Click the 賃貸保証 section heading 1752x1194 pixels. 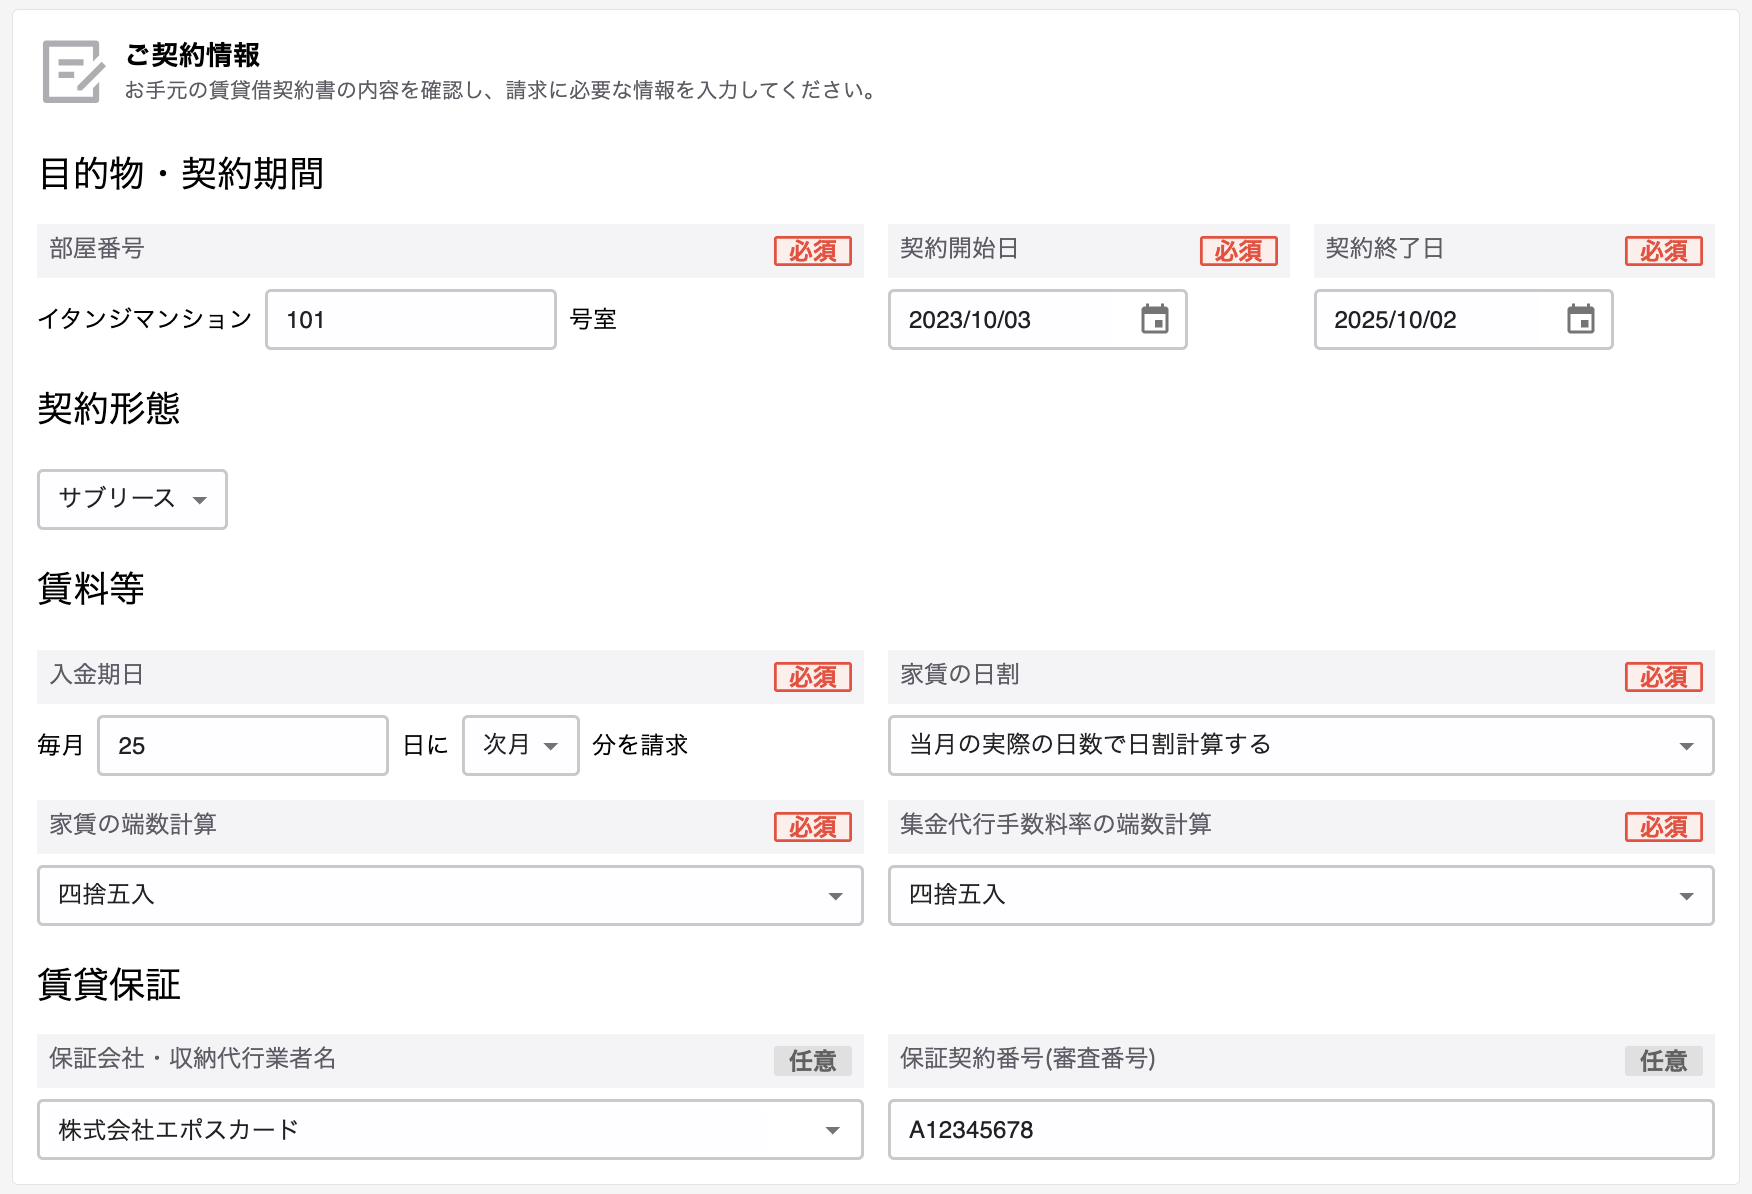pyautogui.click(x=109, y=985)
